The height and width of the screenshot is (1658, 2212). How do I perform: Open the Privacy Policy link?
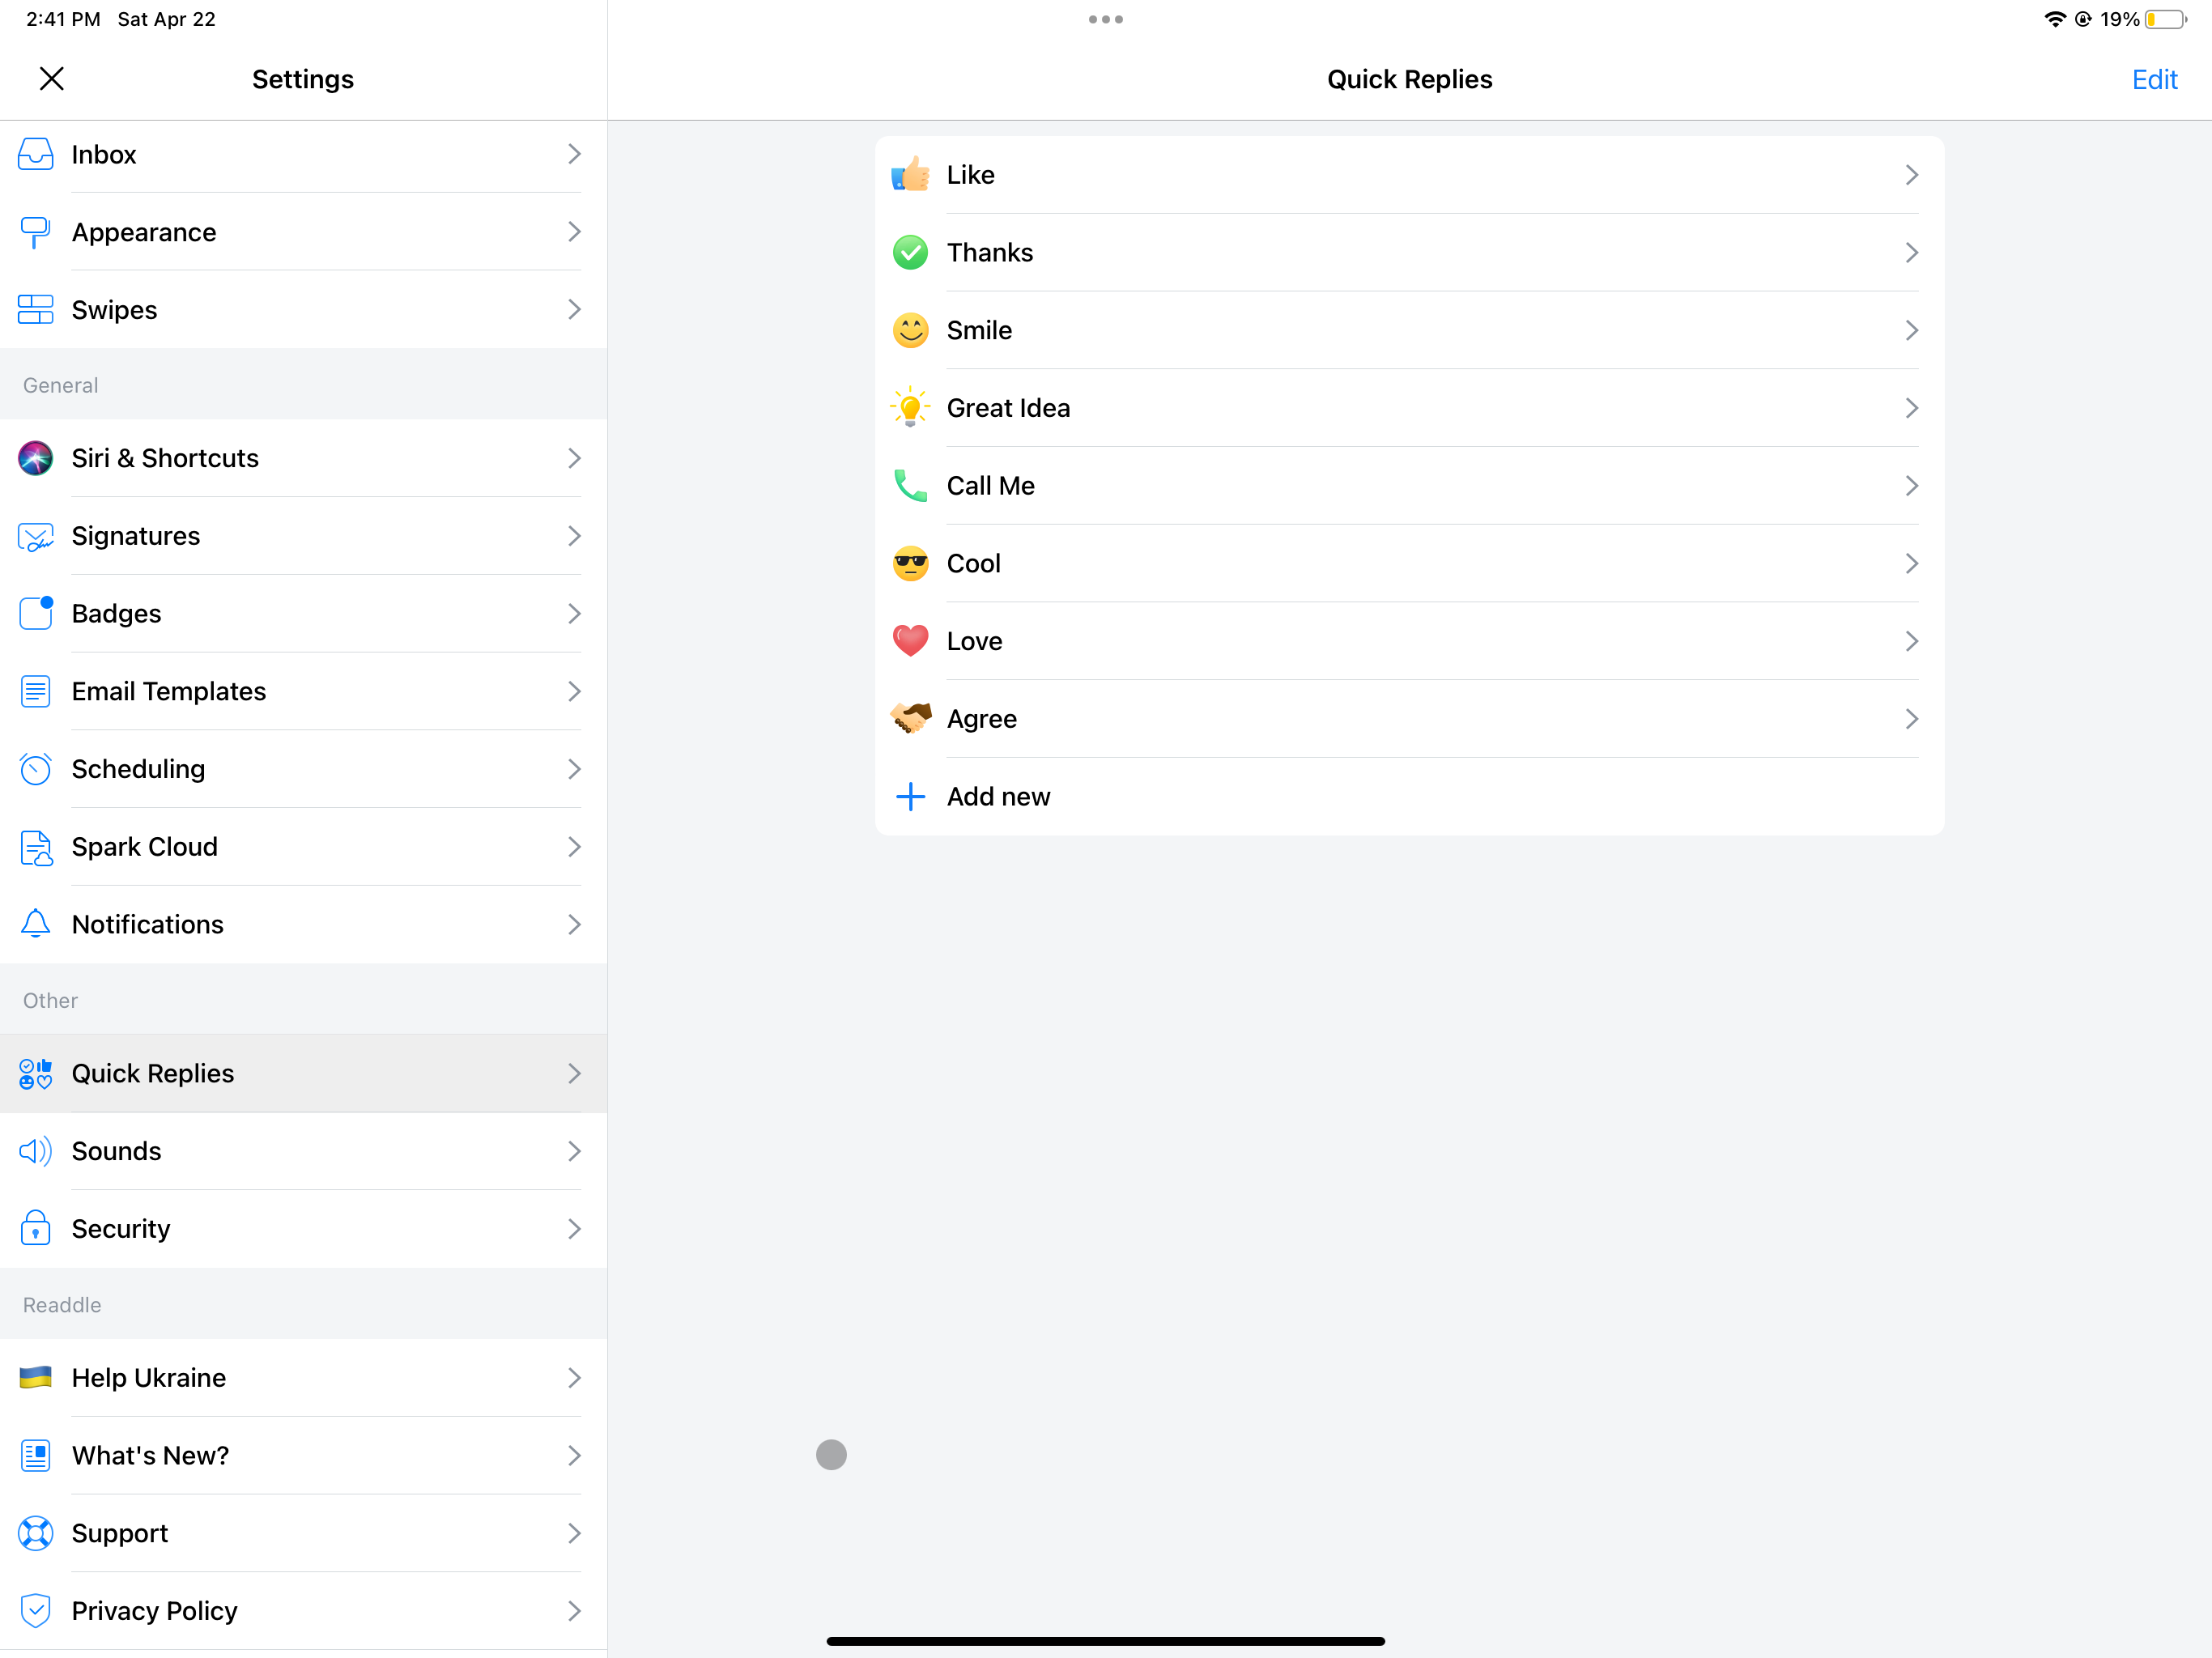[303, 1611]
